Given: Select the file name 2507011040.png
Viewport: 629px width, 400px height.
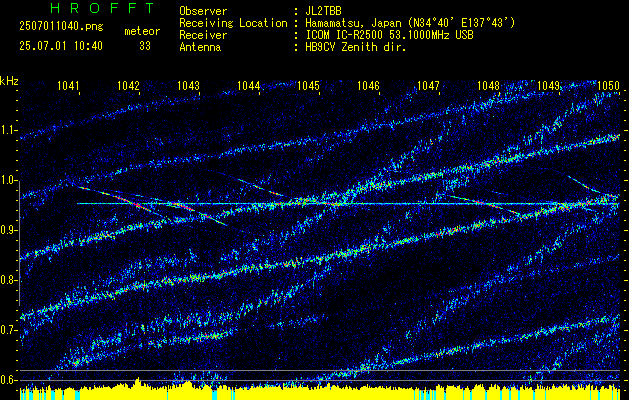Looking at the screenshot, I should click(x=61, y=27).
